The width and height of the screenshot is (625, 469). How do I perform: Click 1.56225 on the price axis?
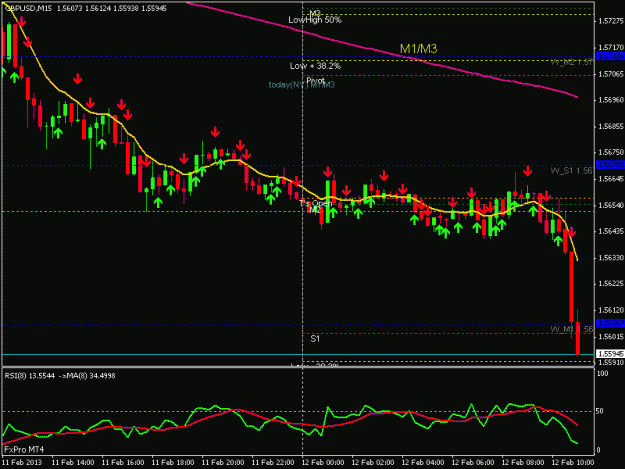click(x=611, y=284)
